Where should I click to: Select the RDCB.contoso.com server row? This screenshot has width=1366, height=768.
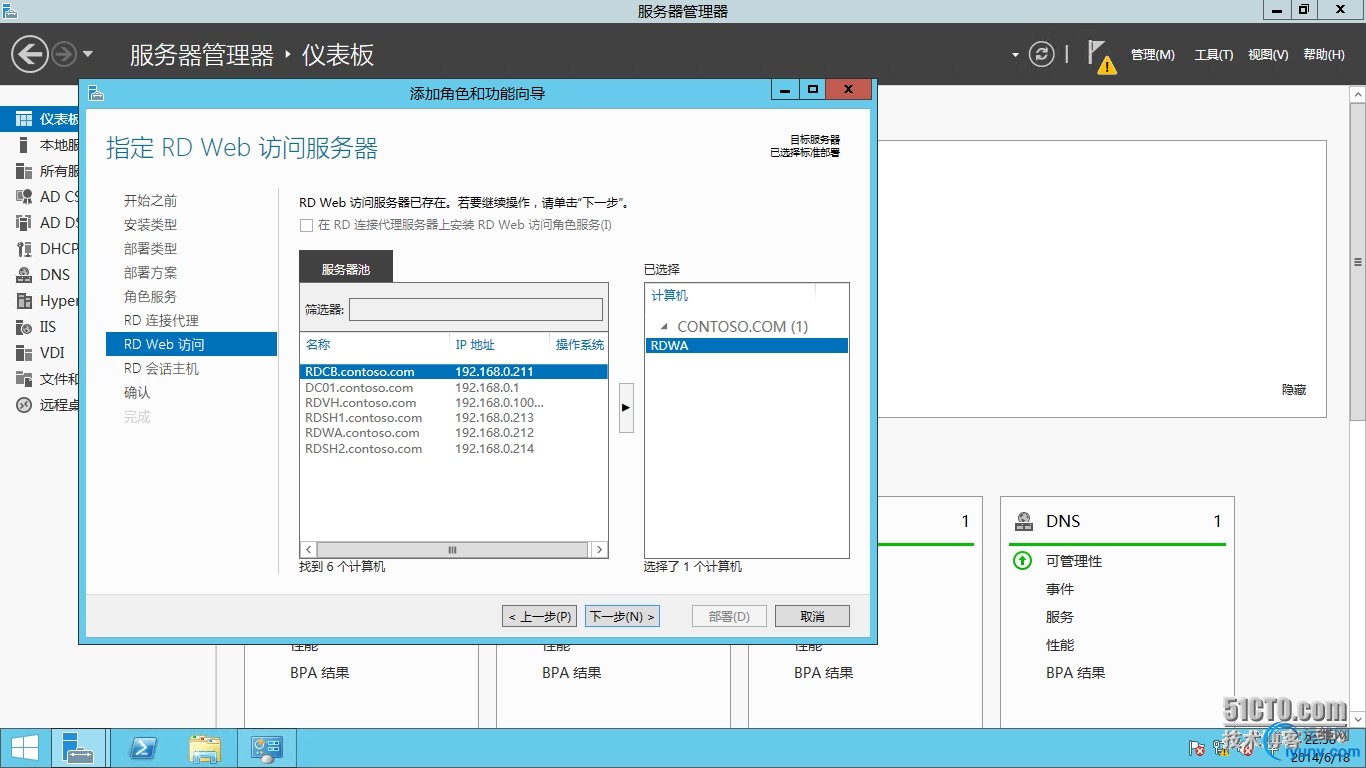coord(454,372)
